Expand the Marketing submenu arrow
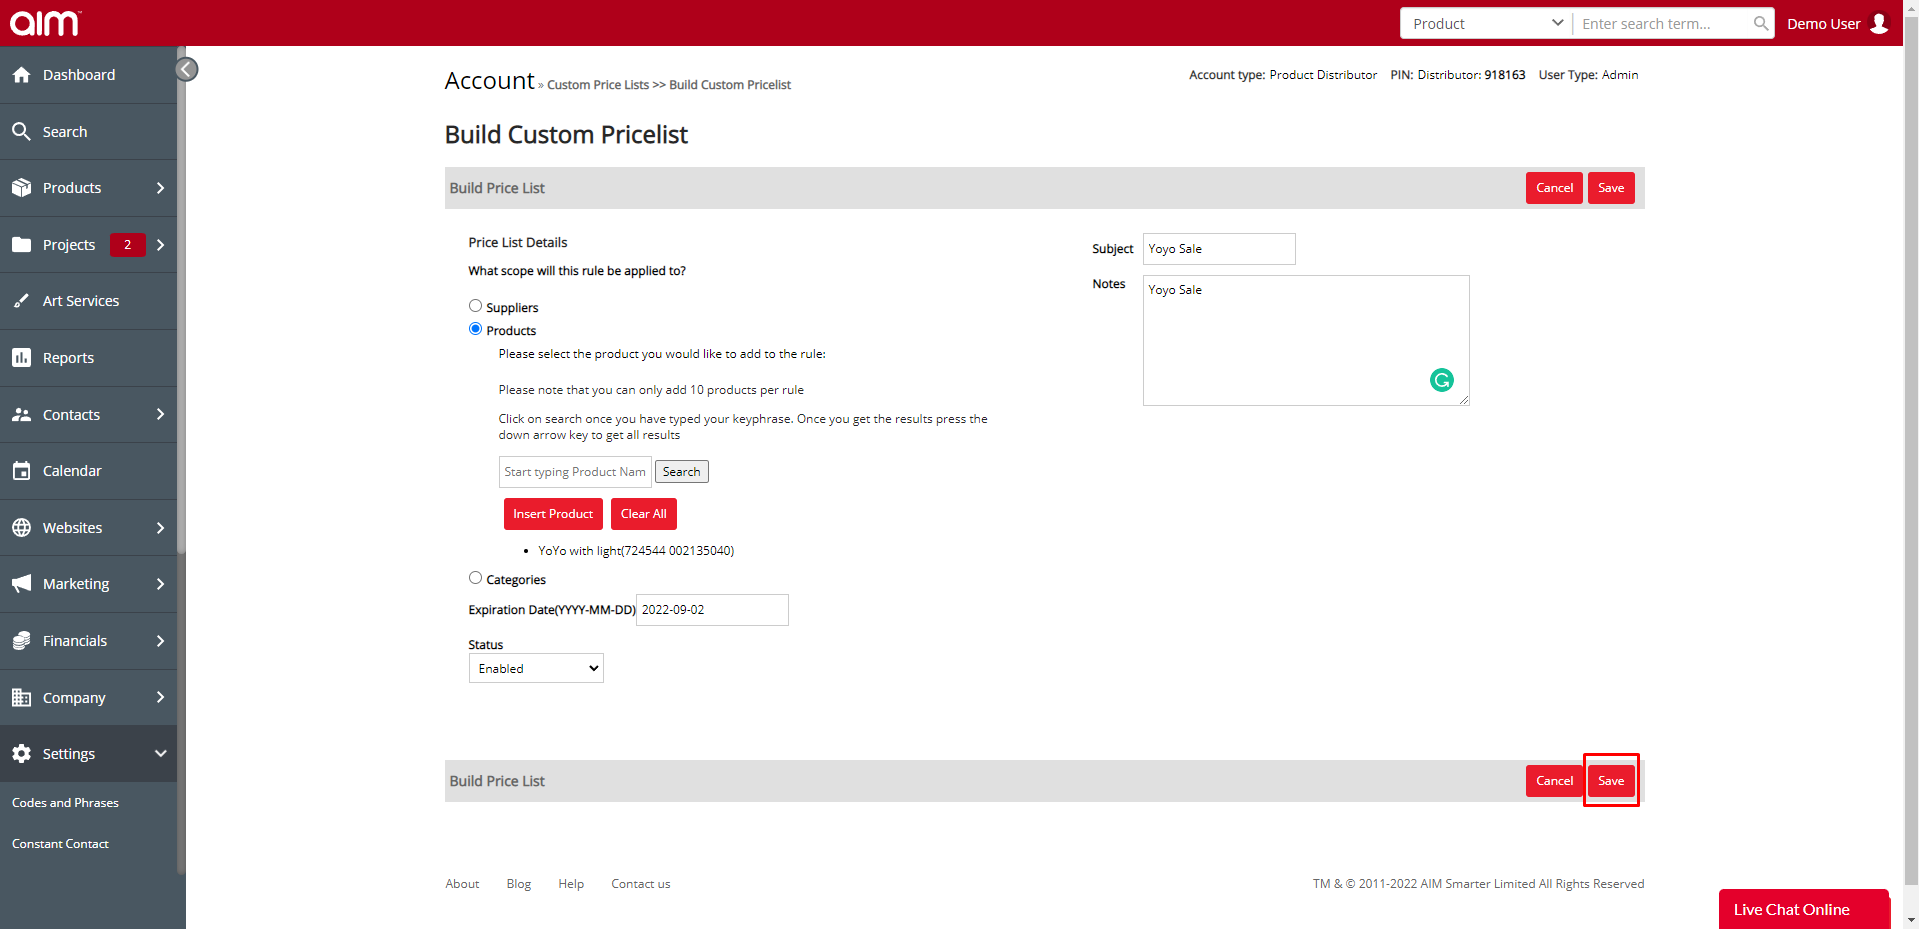This screenshot has width=1919, height=929. (x=160, y=584)
